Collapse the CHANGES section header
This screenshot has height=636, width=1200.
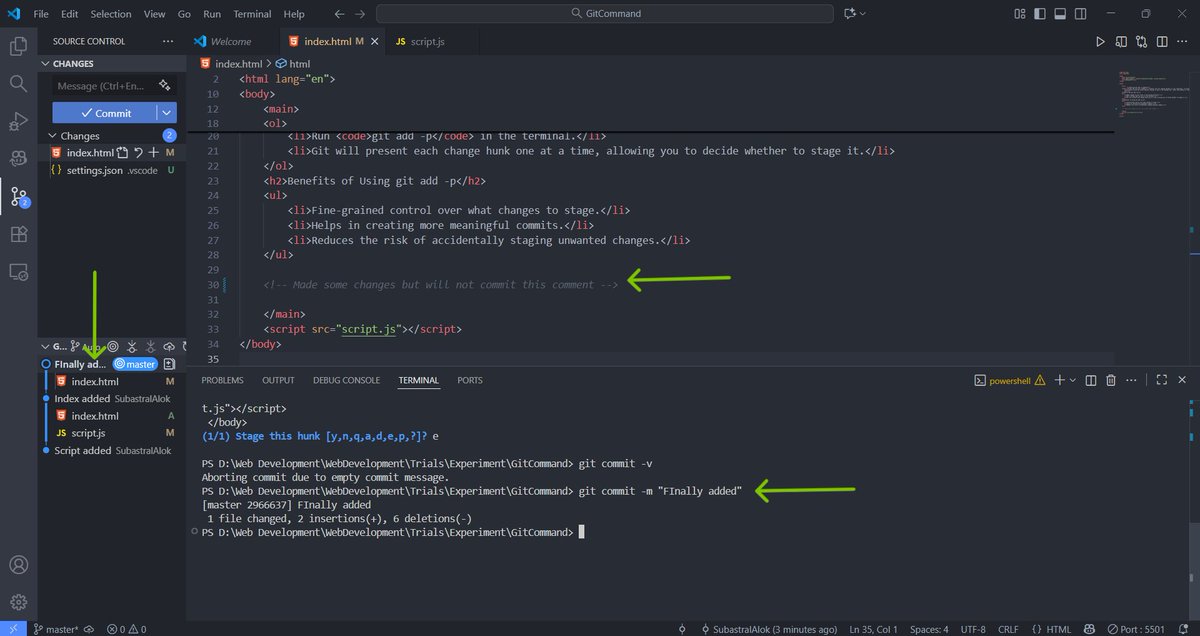[x=112, y=63]
